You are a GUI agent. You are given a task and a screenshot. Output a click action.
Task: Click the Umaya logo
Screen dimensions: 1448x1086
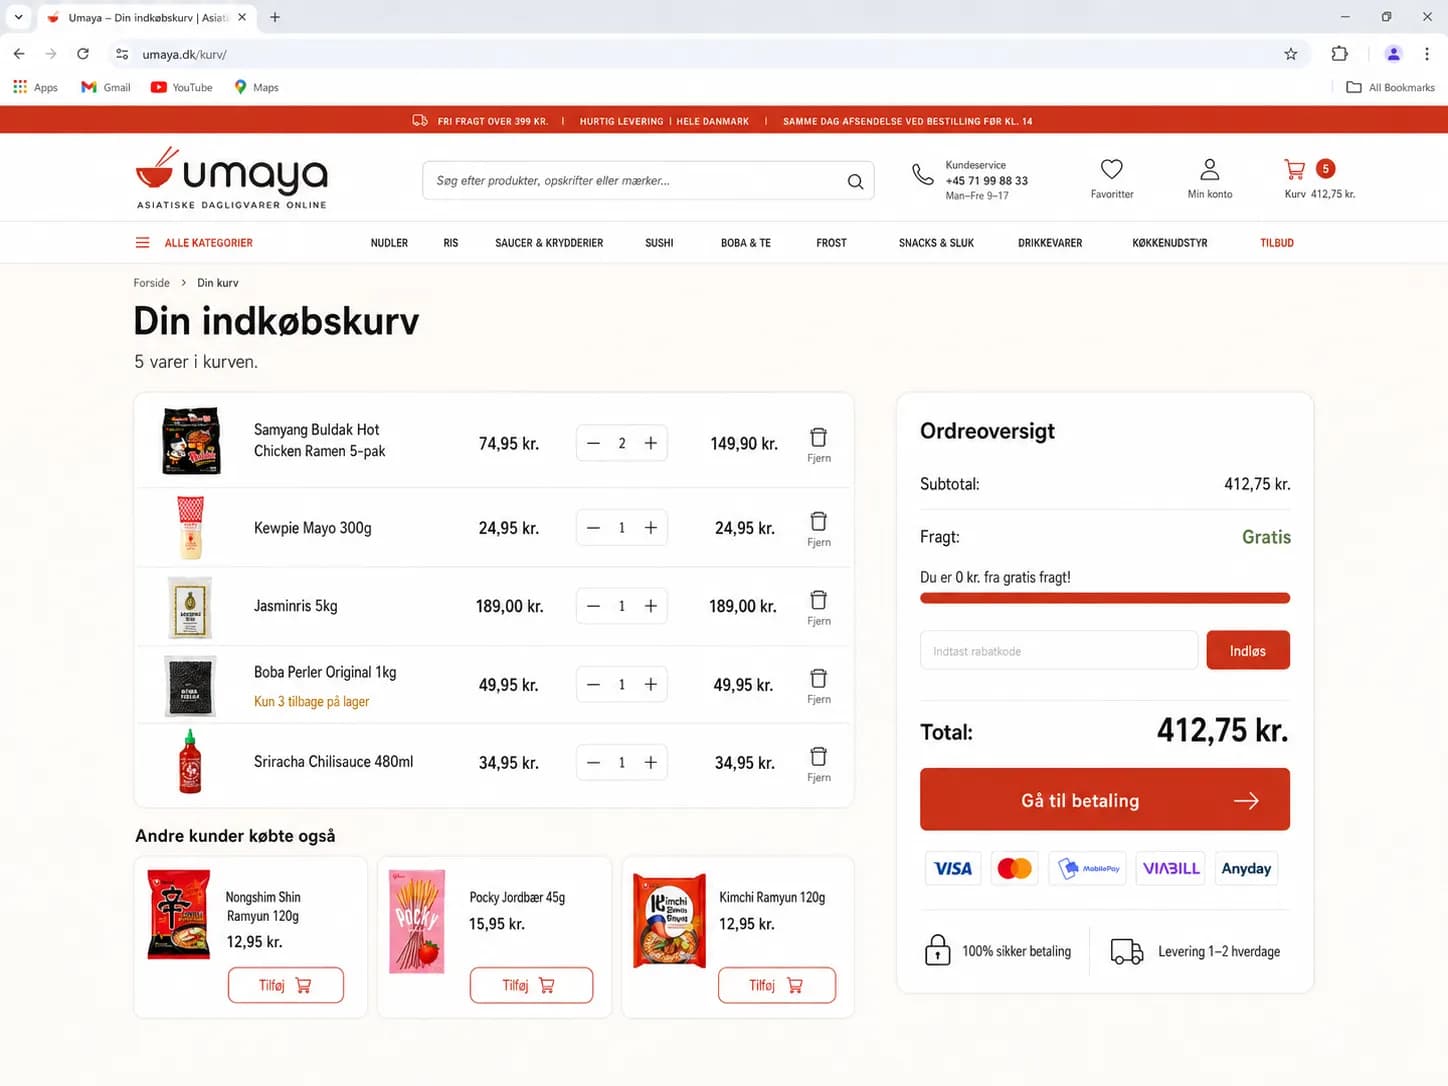[x=232, y=178]
